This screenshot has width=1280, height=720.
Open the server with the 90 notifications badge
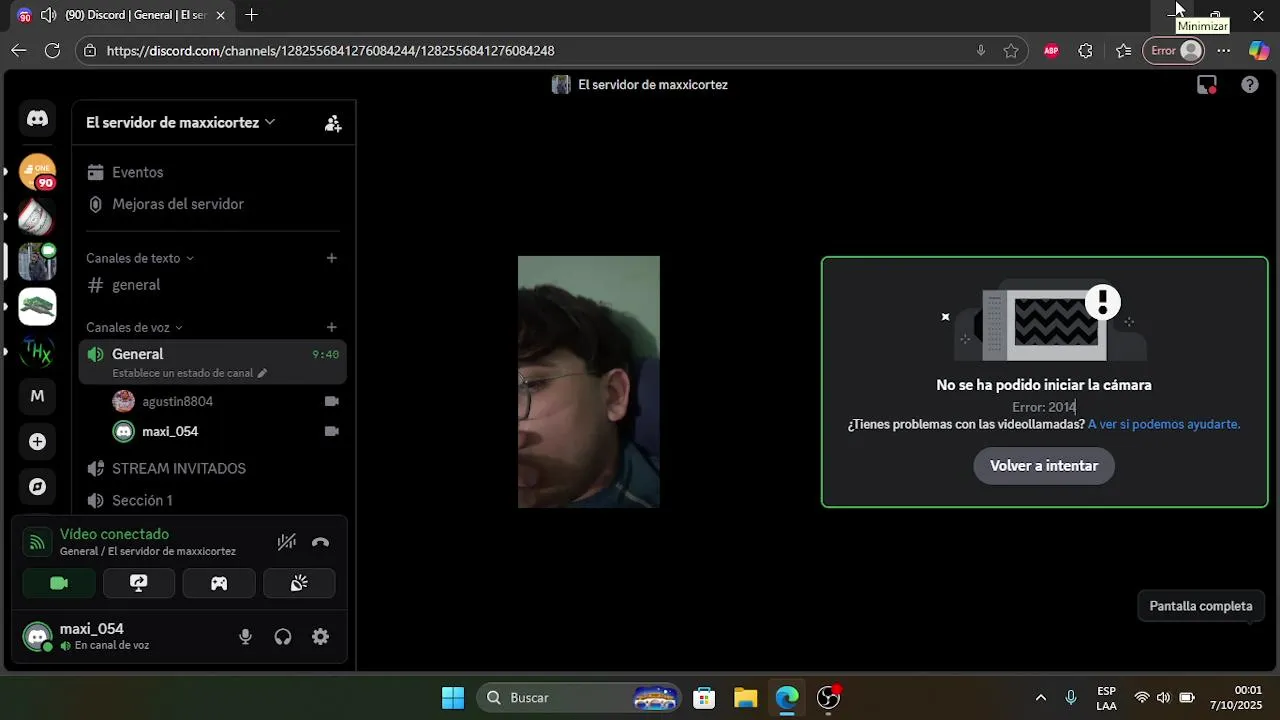(37, 172)
